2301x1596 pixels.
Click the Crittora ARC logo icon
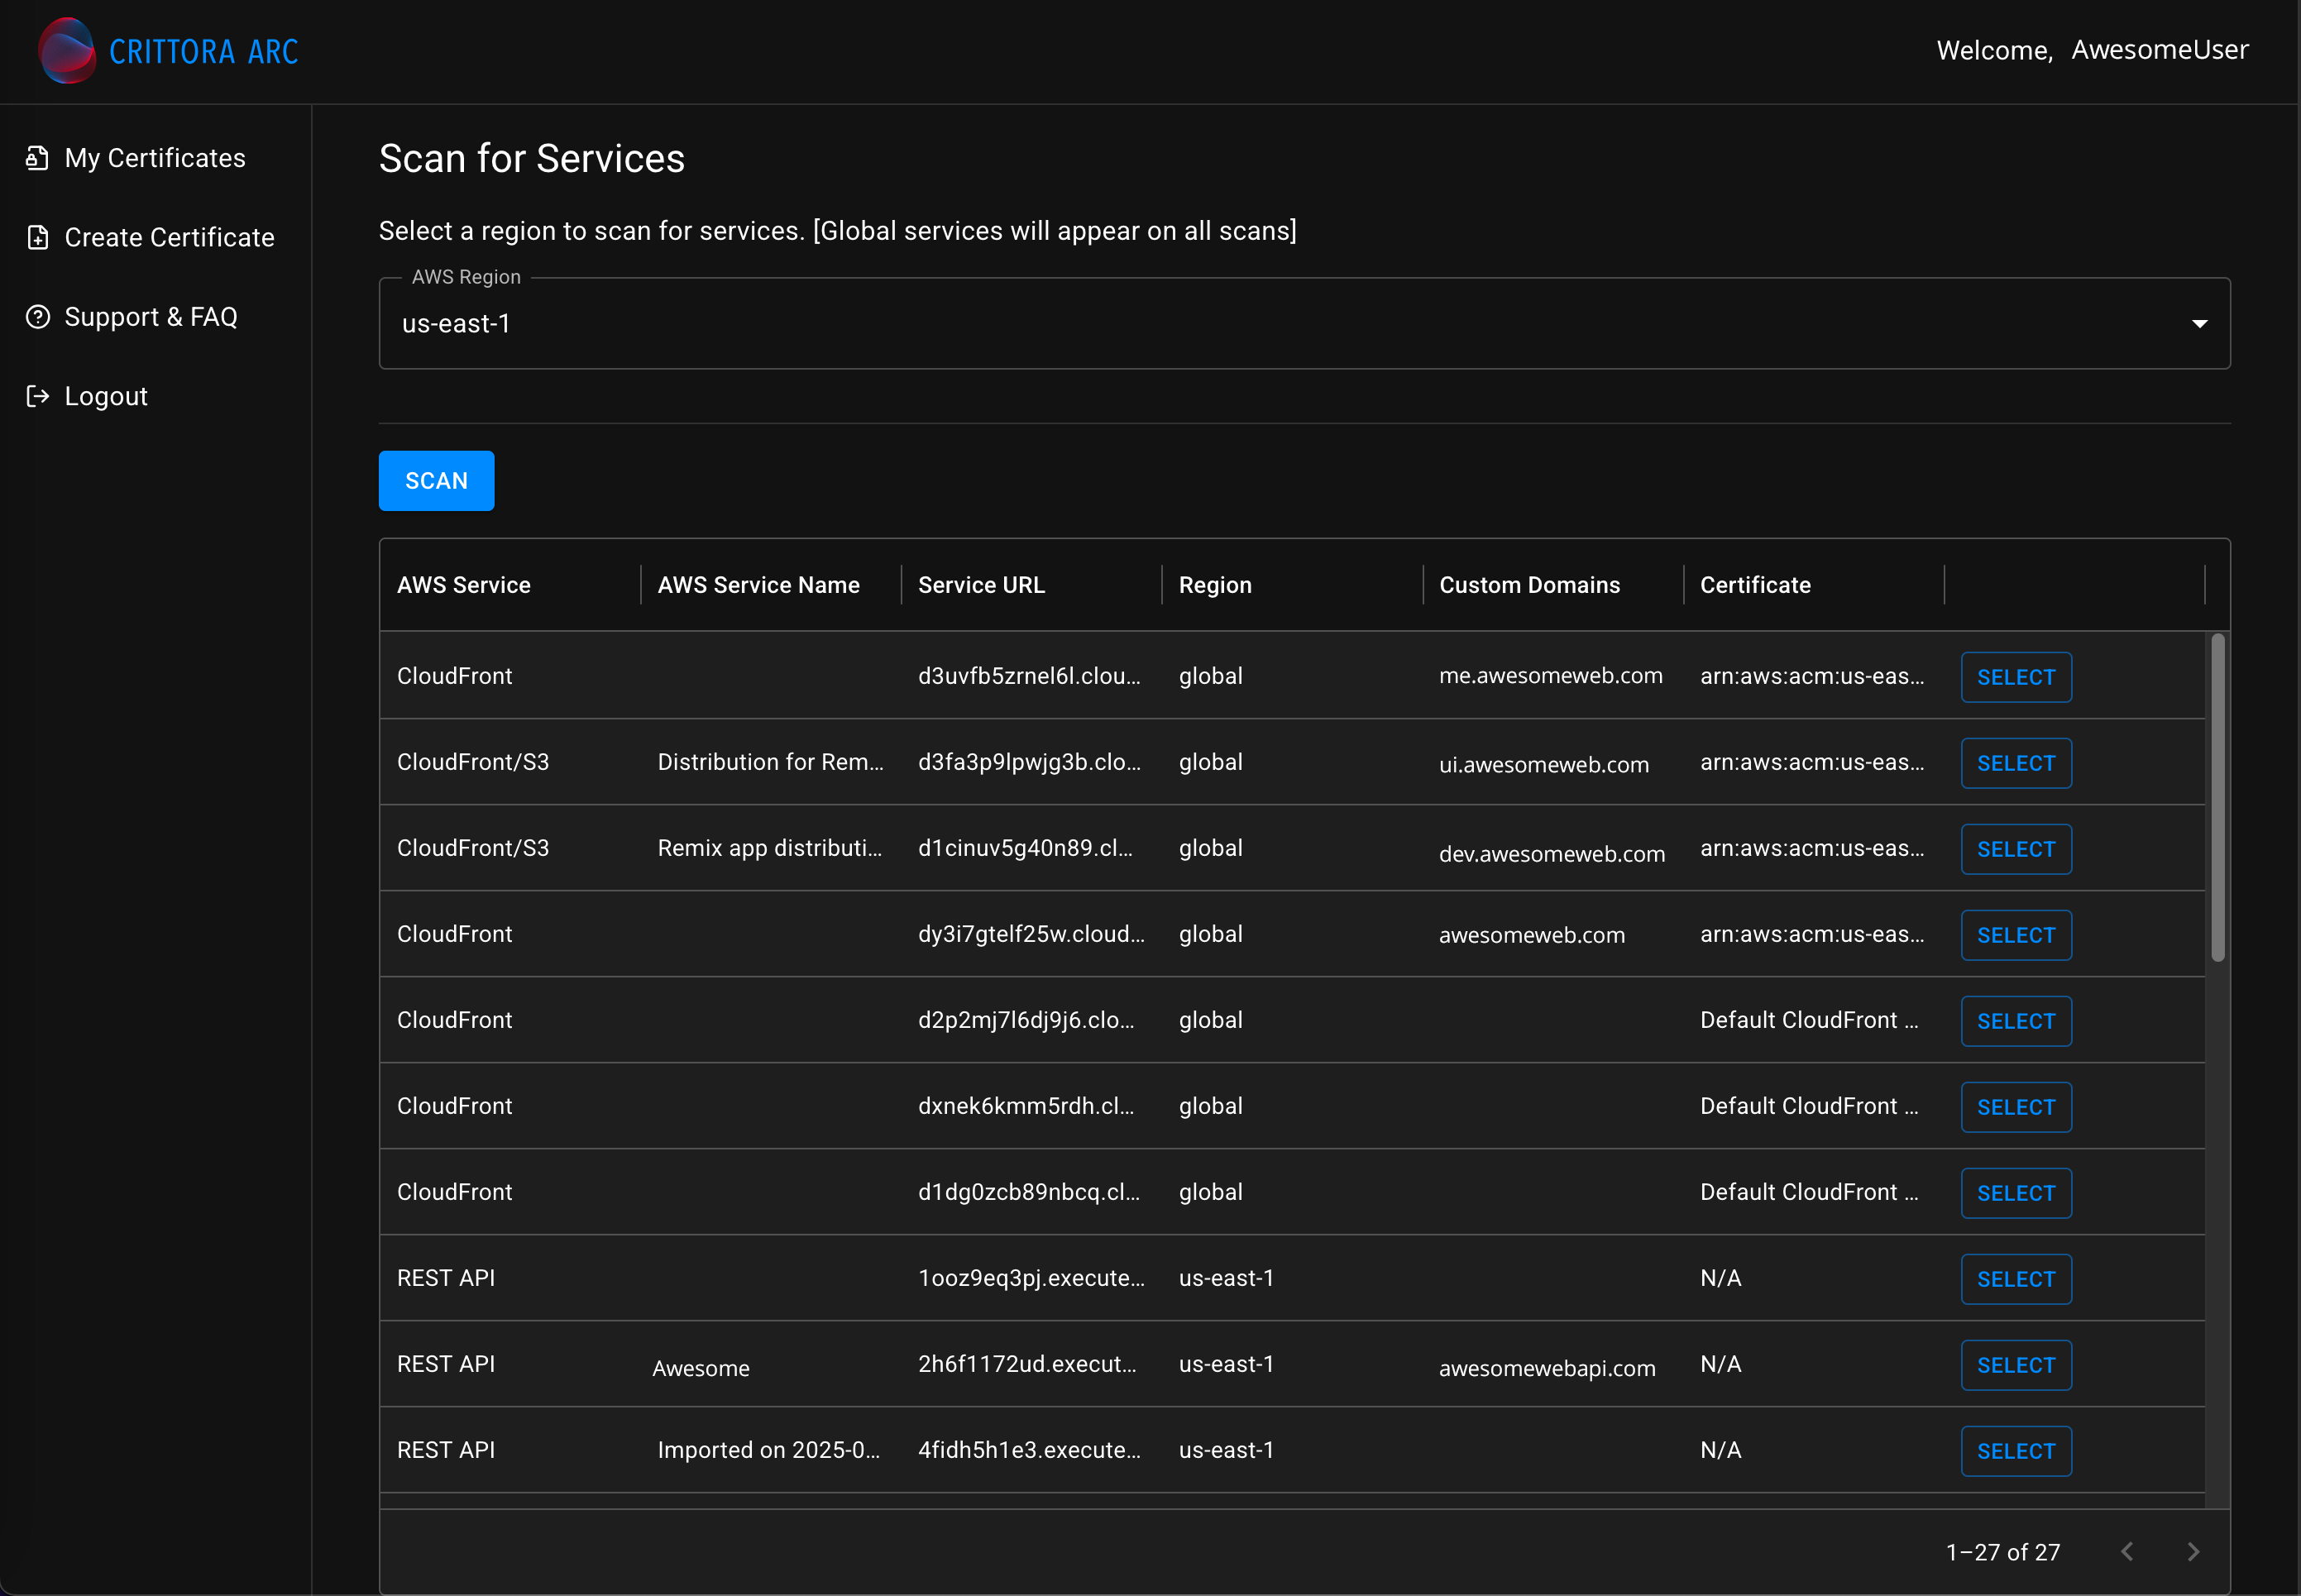[x=66, y=51]
